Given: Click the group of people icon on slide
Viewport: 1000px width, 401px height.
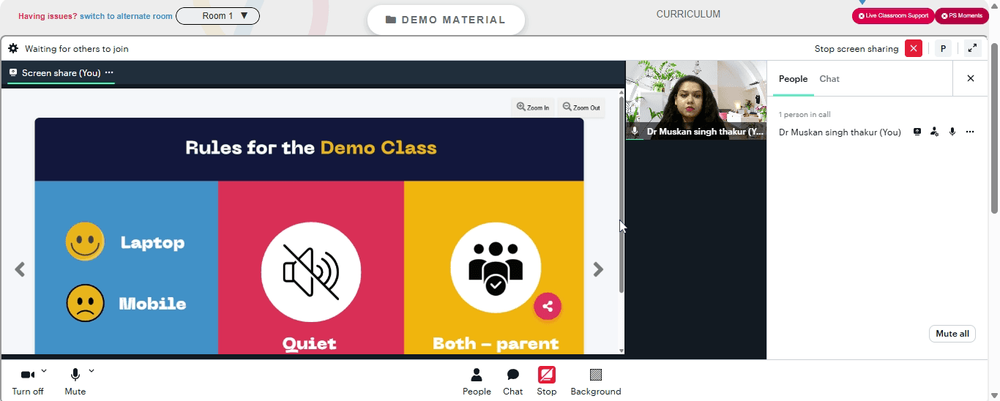Looking at the screenshot, I should (x=496, y=268).
